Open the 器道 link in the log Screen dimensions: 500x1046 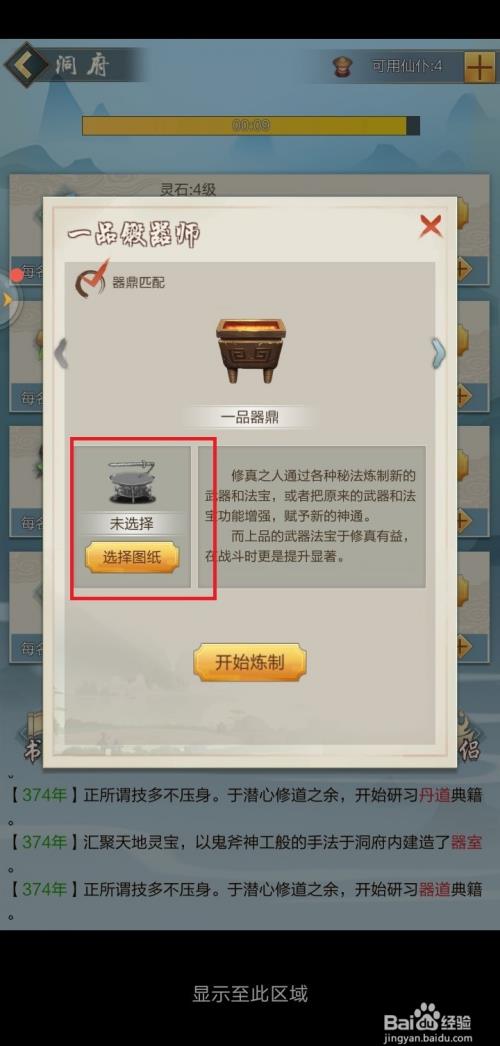coord(435,889)
